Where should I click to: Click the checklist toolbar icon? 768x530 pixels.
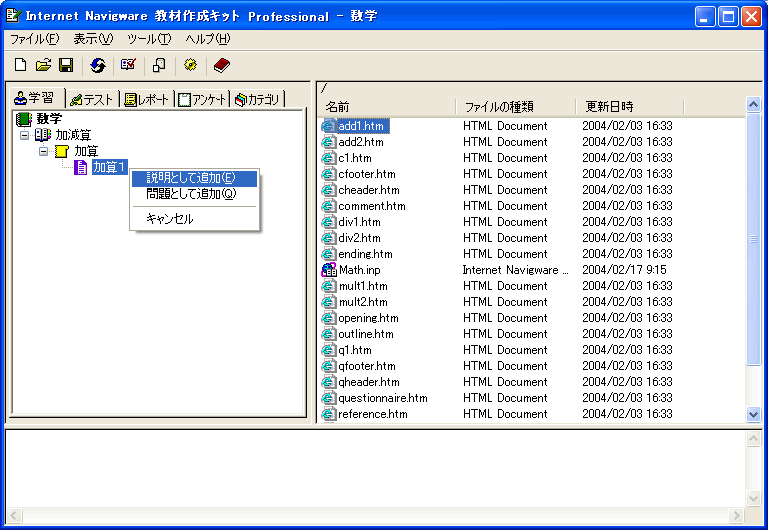pos(128,65)
